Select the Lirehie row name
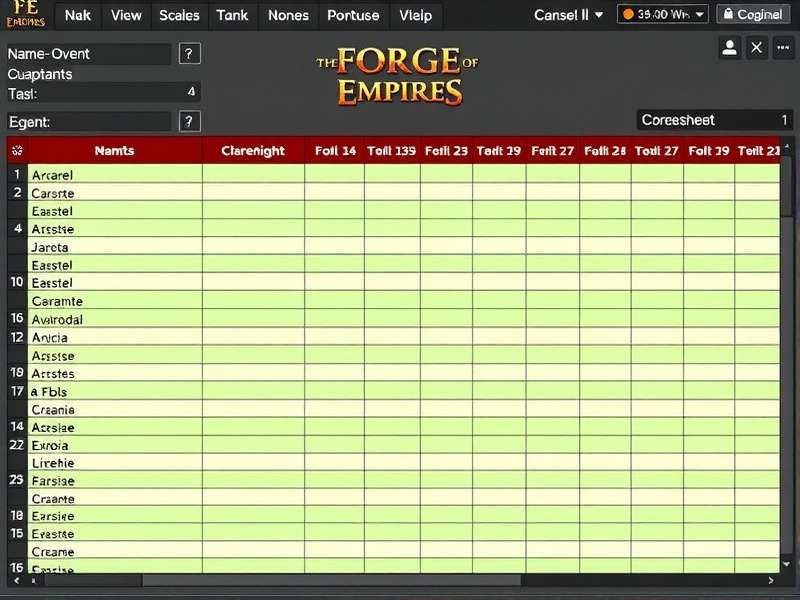The width and height of the screenshot is (800, 600). 53,463
